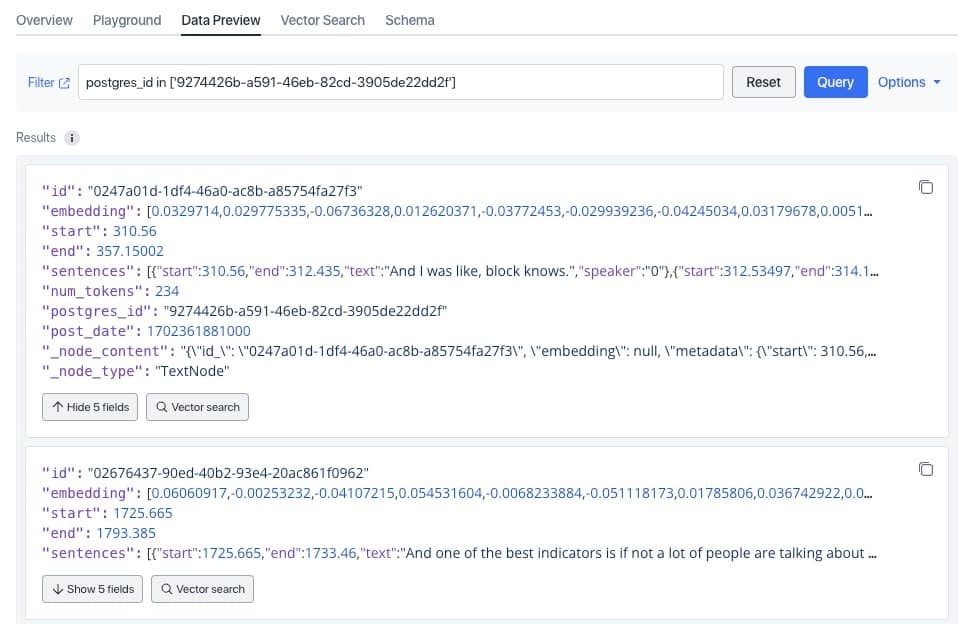Copy the first result record via copy icon
Image resolution: width=970 pixels, height=624 pixels.
point(926,188)
